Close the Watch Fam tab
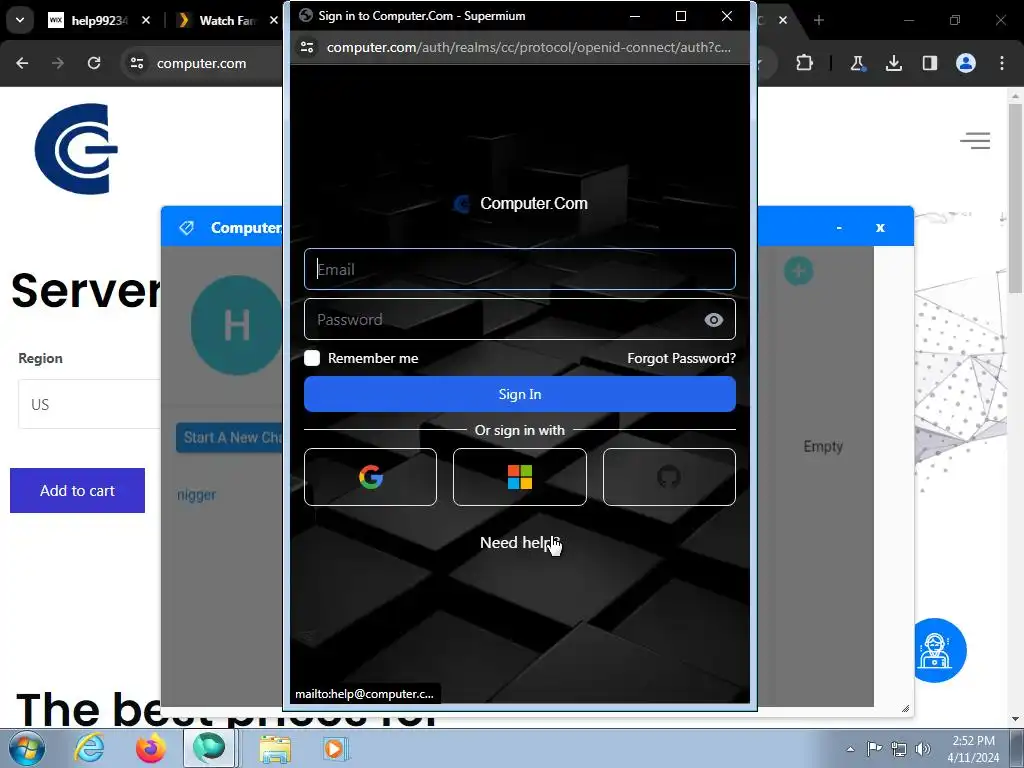This screenshot has width=1024, height=768. pyautogui.click(x=274, y=20)
